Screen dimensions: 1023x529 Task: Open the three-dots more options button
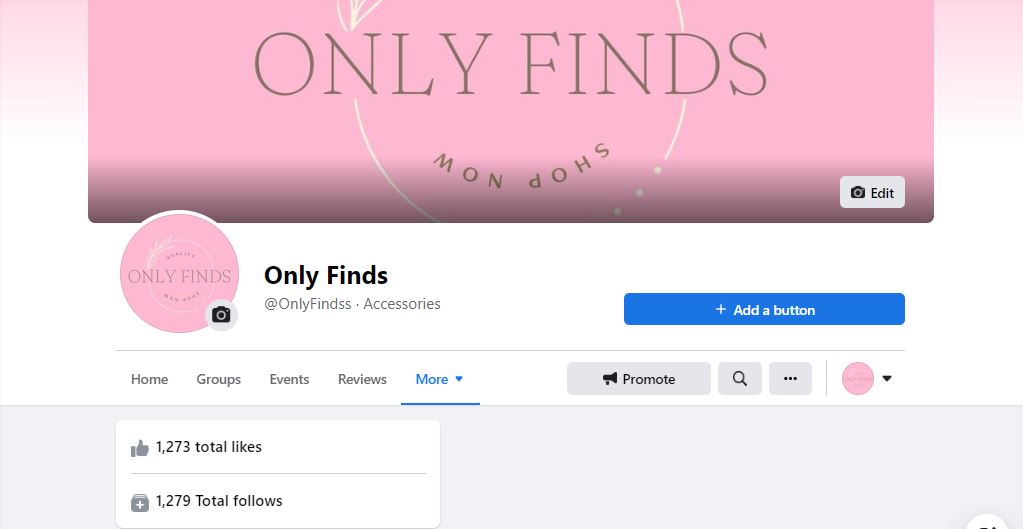pyautogui.click(x=790, y=378)
